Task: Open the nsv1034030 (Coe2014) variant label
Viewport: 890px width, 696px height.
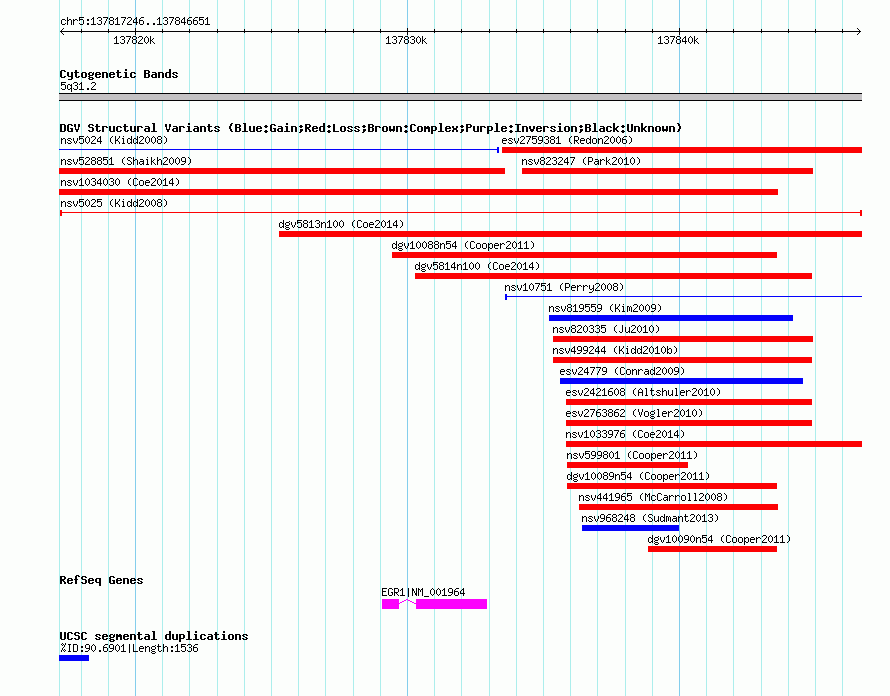Action: pos(120,182)
